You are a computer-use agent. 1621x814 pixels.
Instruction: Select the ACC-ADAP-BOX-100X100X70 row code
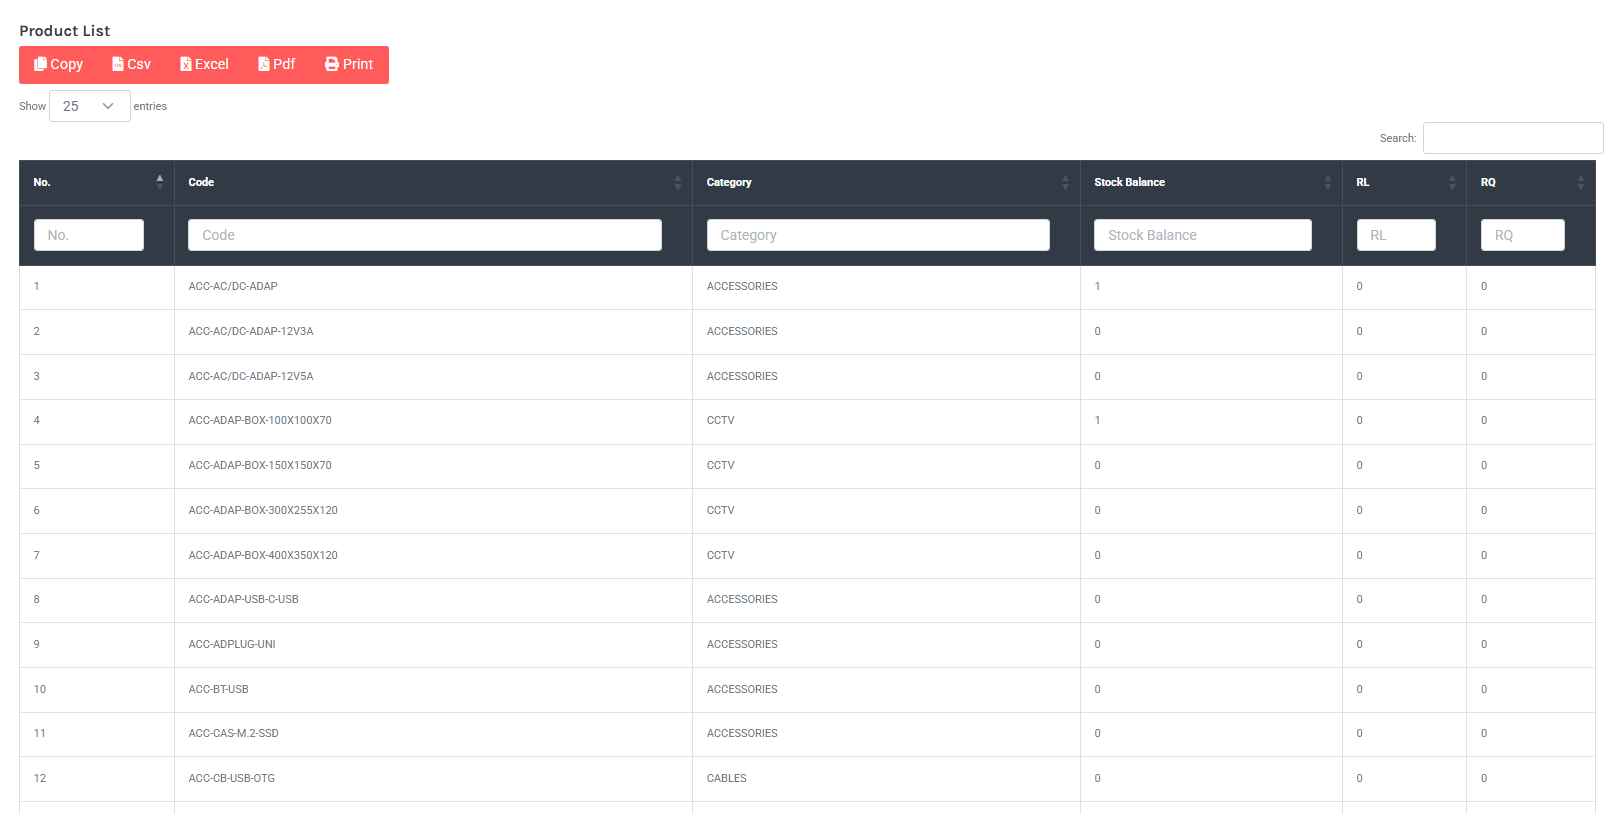click(x=260, y=421)
